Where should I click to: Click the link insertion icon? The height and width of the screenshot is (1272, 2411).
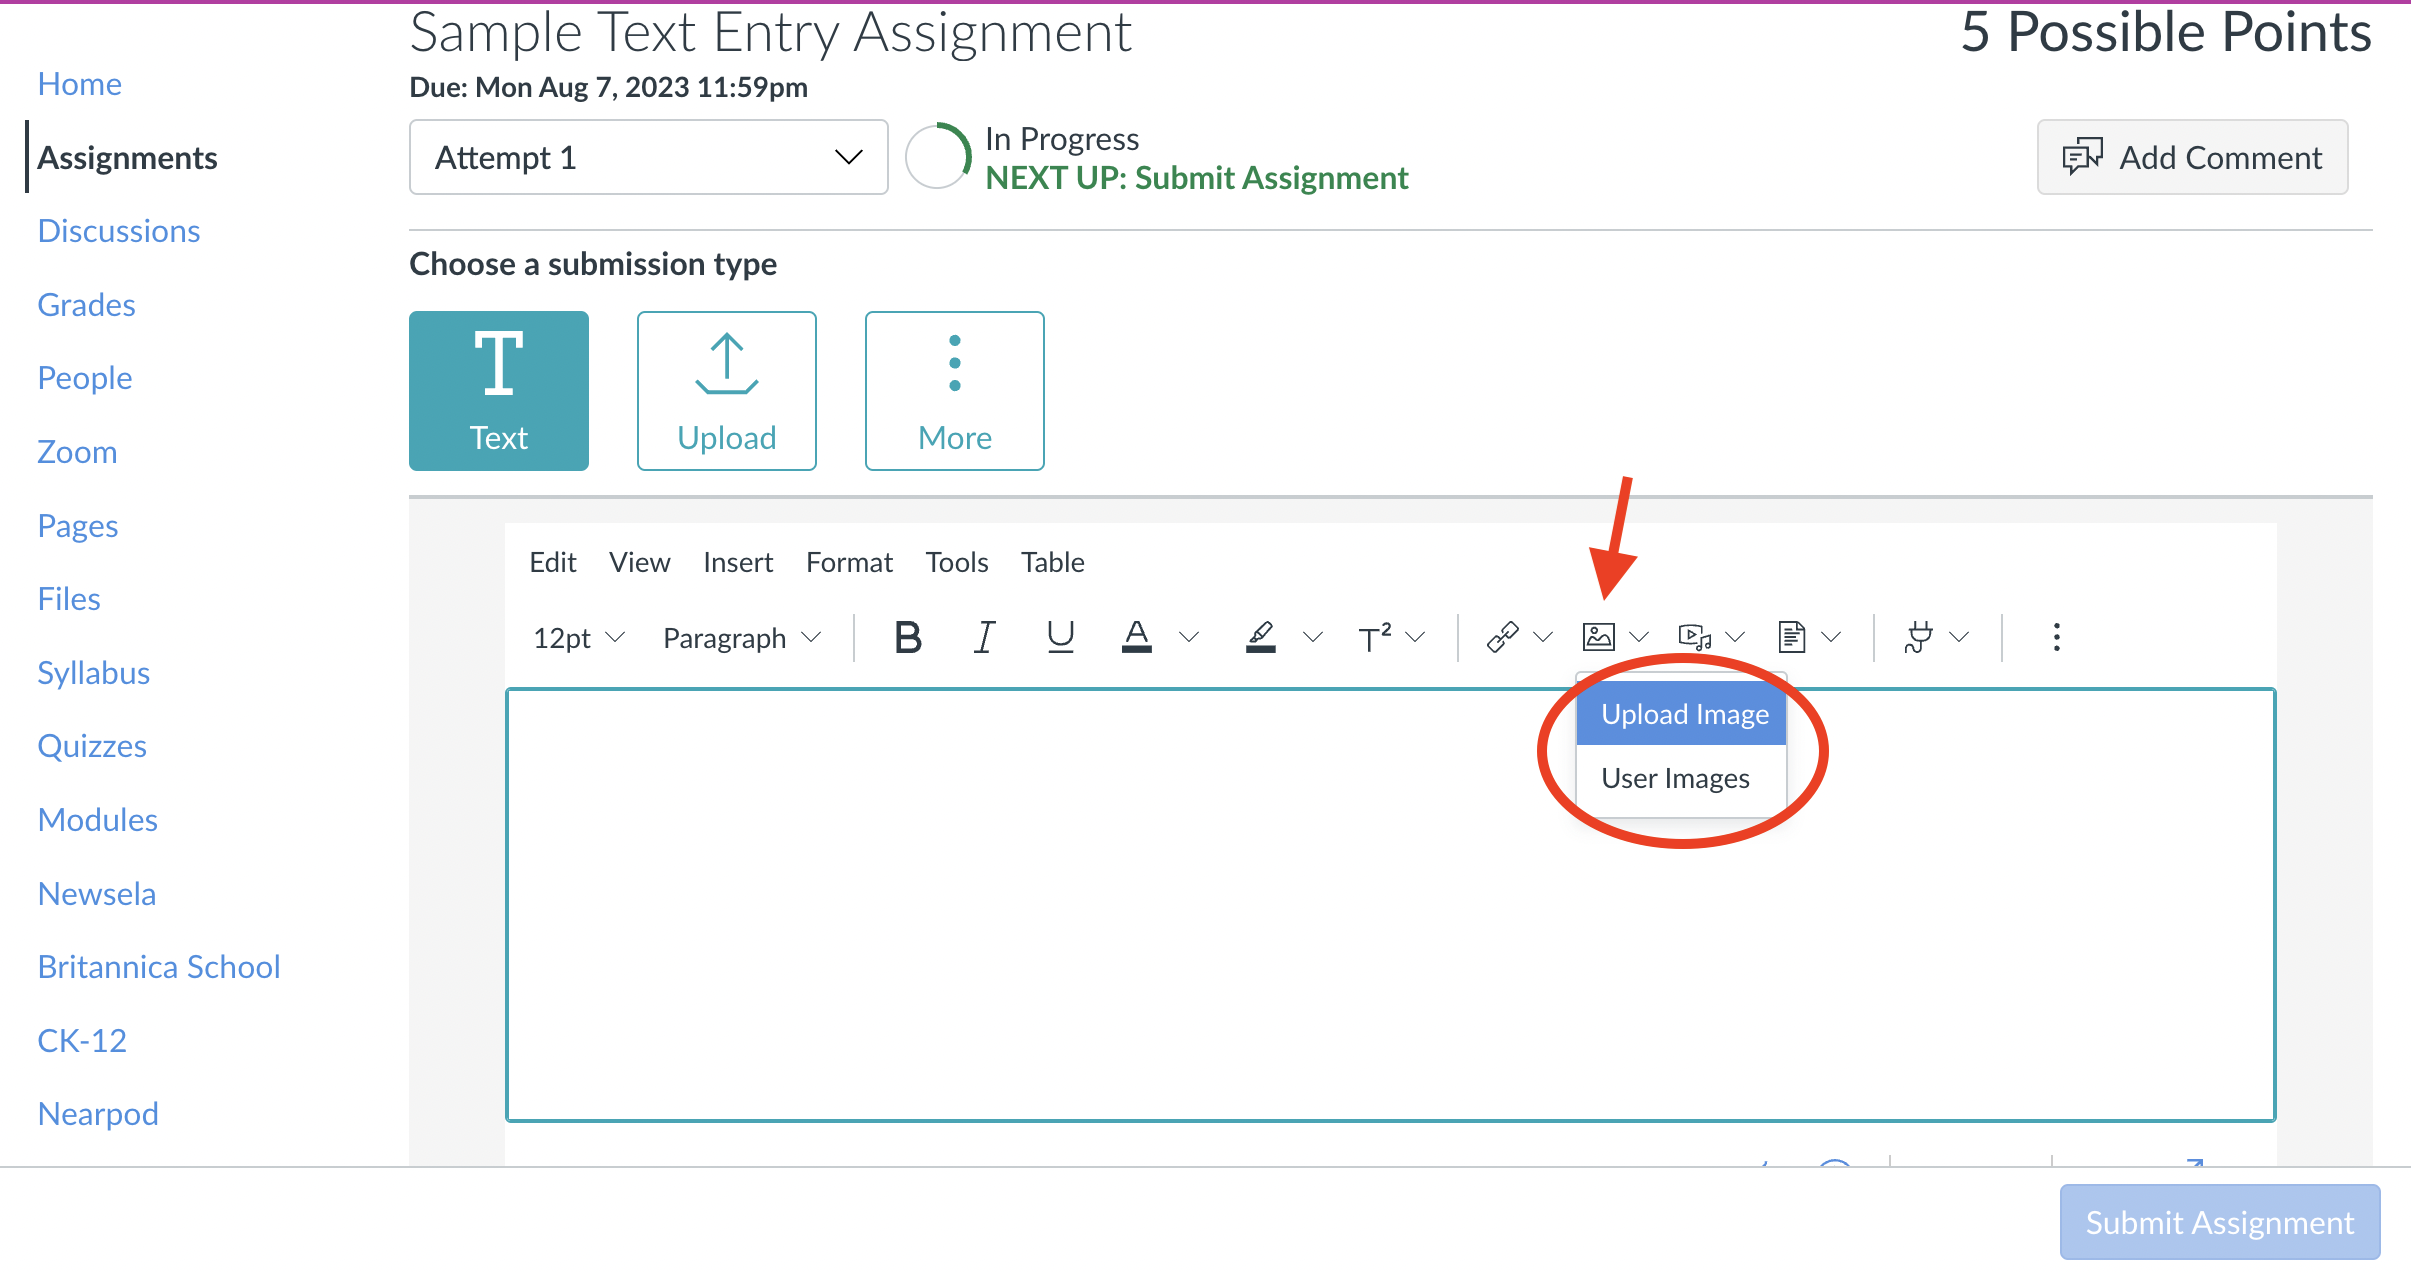pos(1502,637)
